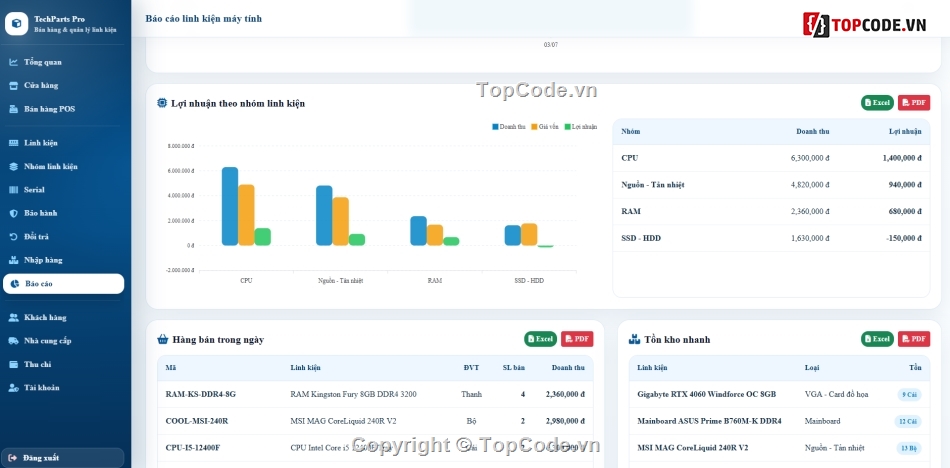Click Mainboard ASUS Prime B760M-K DDR4
Image resolution: width=950 pixels, height=468 pixels.
click(709, 421)
